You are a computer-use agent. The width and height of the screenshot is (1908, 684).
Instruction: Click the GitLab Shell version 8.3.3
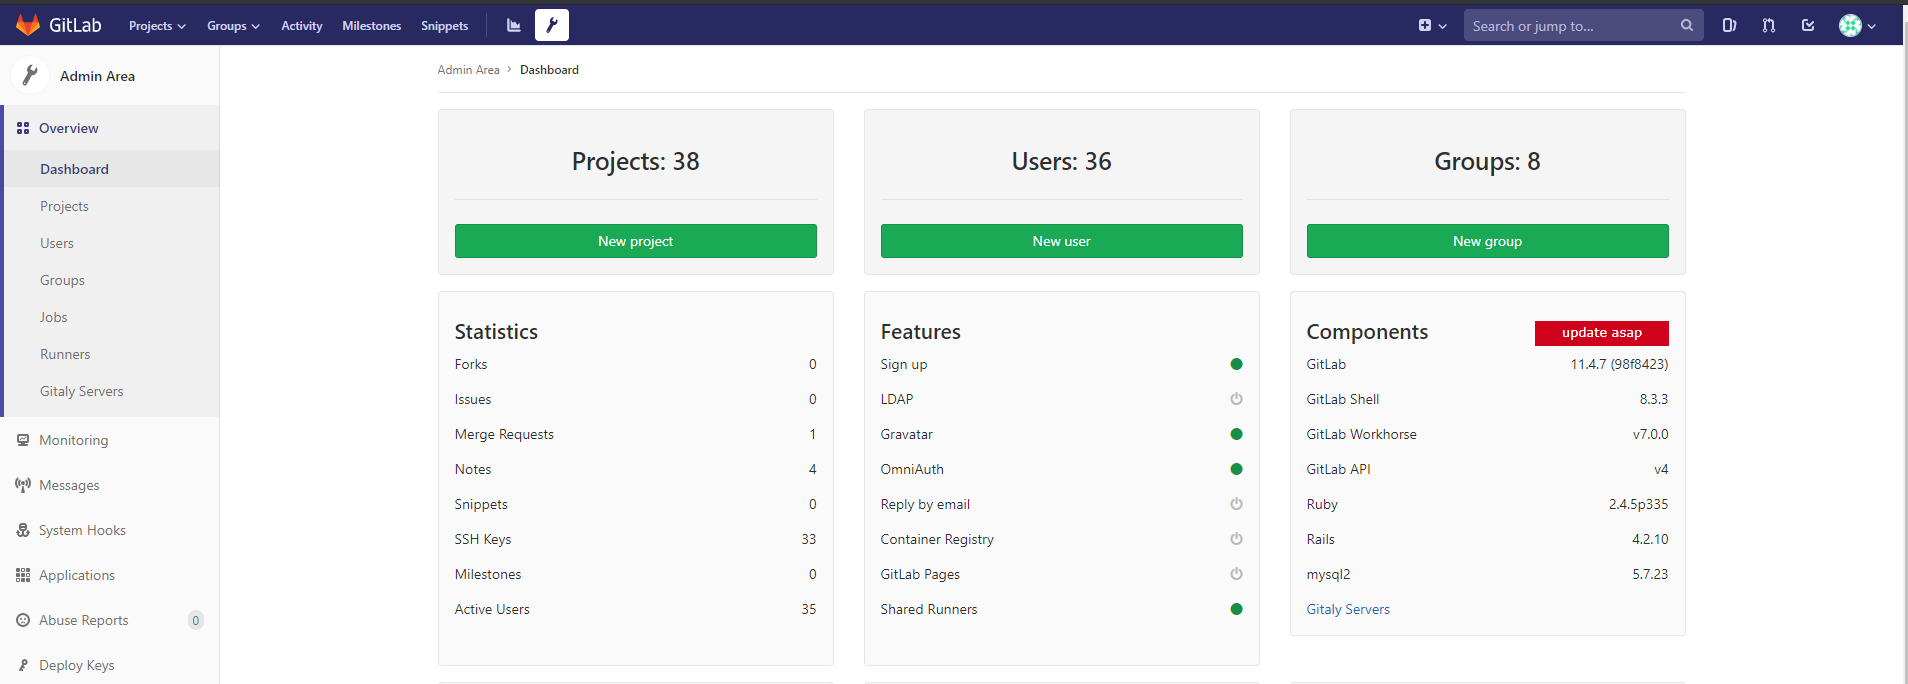[x=1654, y=399]
